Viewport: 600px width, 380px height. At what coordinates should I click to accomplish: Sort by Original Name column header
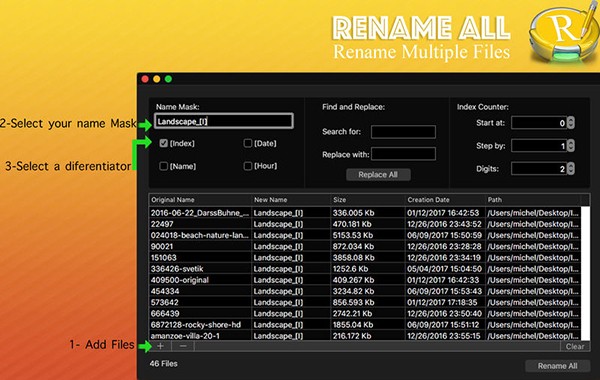pos(200,200)
